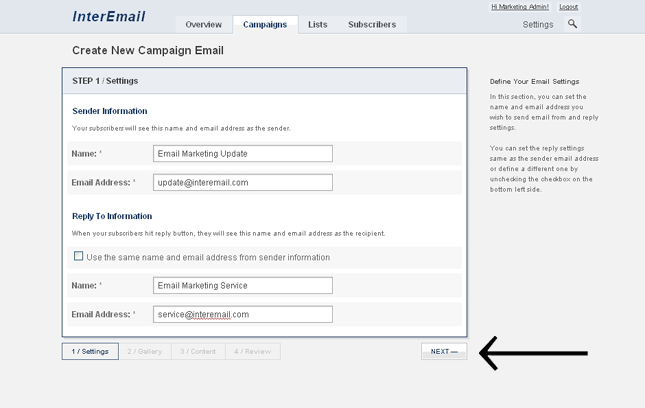Image resolution: width=645 pixels, height=408 pixels.
Task: Open the Subscribers tab
Action: tap(371, 24)
